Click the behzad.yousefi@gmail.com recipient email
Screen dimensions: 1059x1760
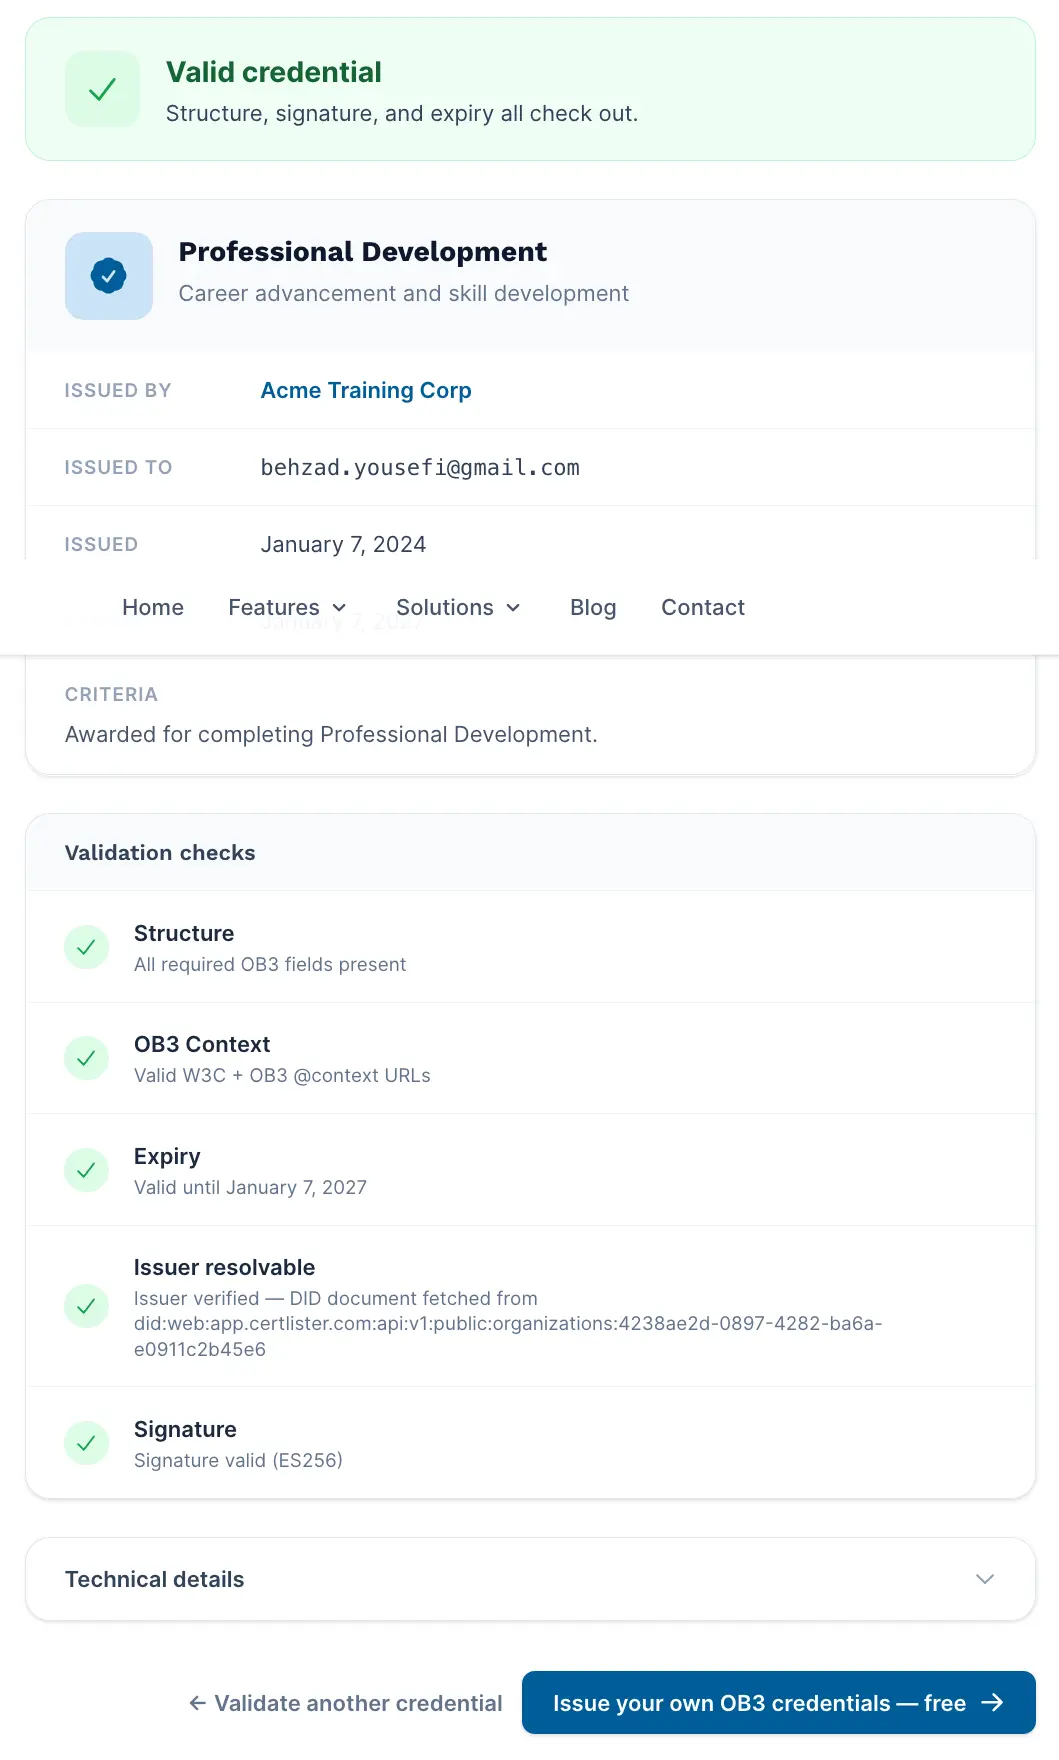tap(420, 467)
